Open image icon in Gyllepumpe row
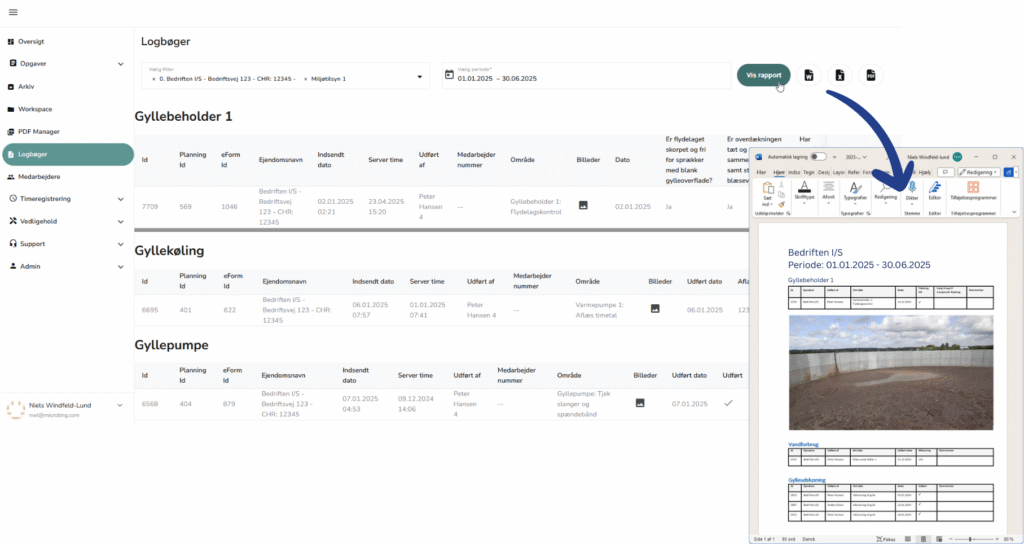 point(640,402)
